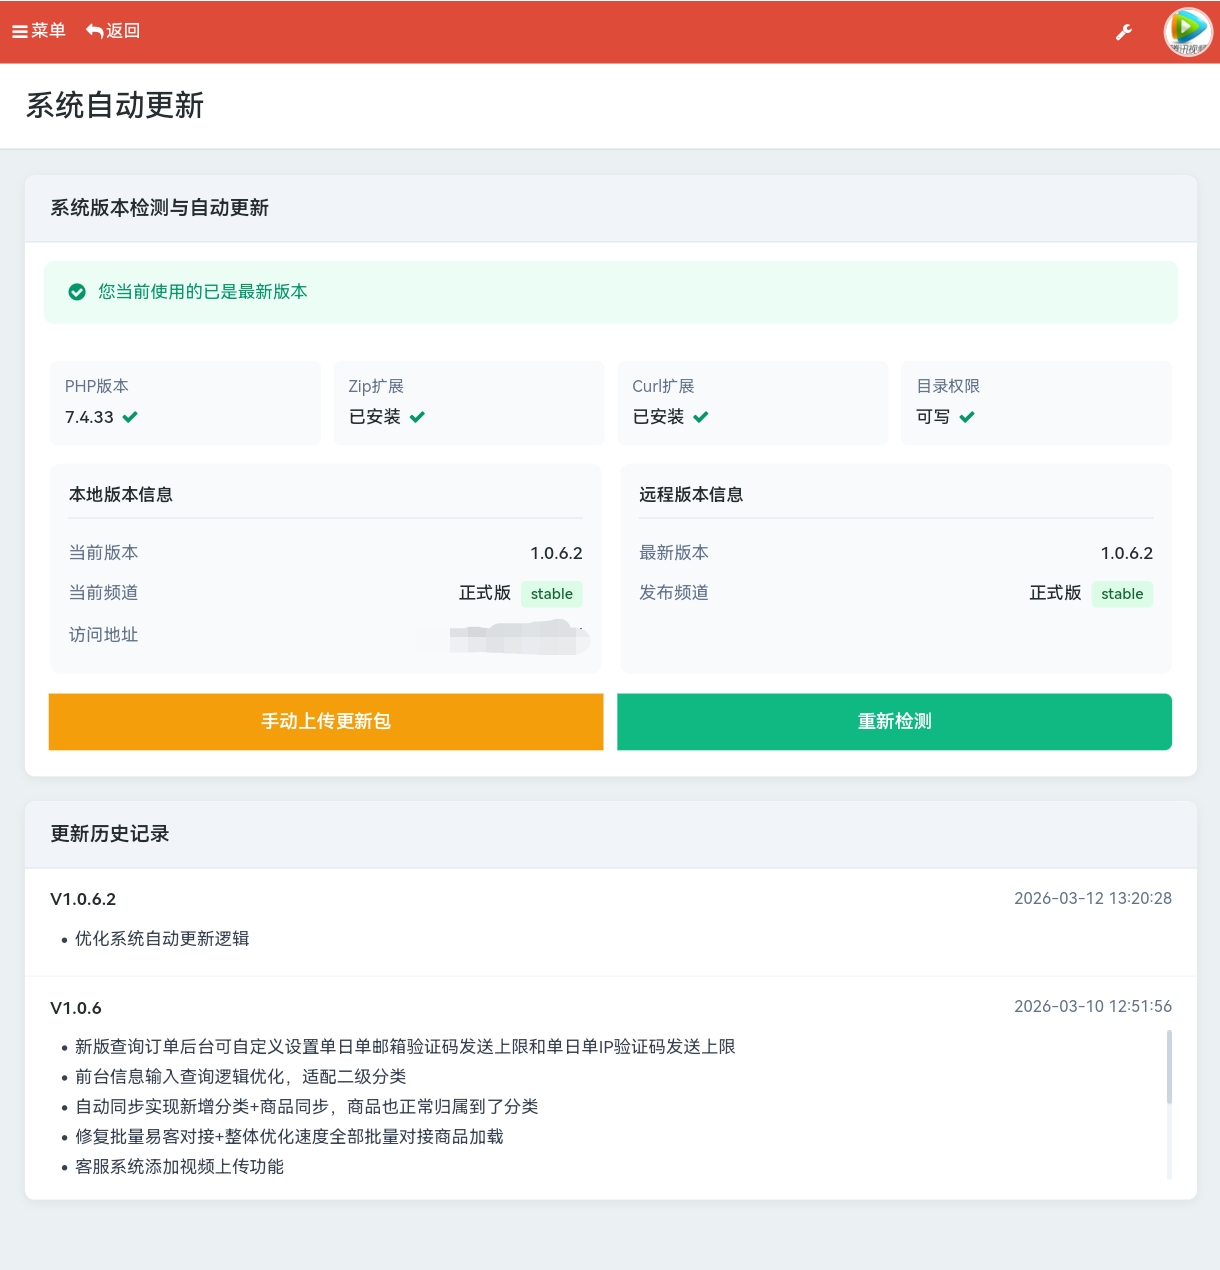1220x1270 pixels.
Task: Click timestamp 2026-03-12 13:20:28
Action: point(1092,898)
